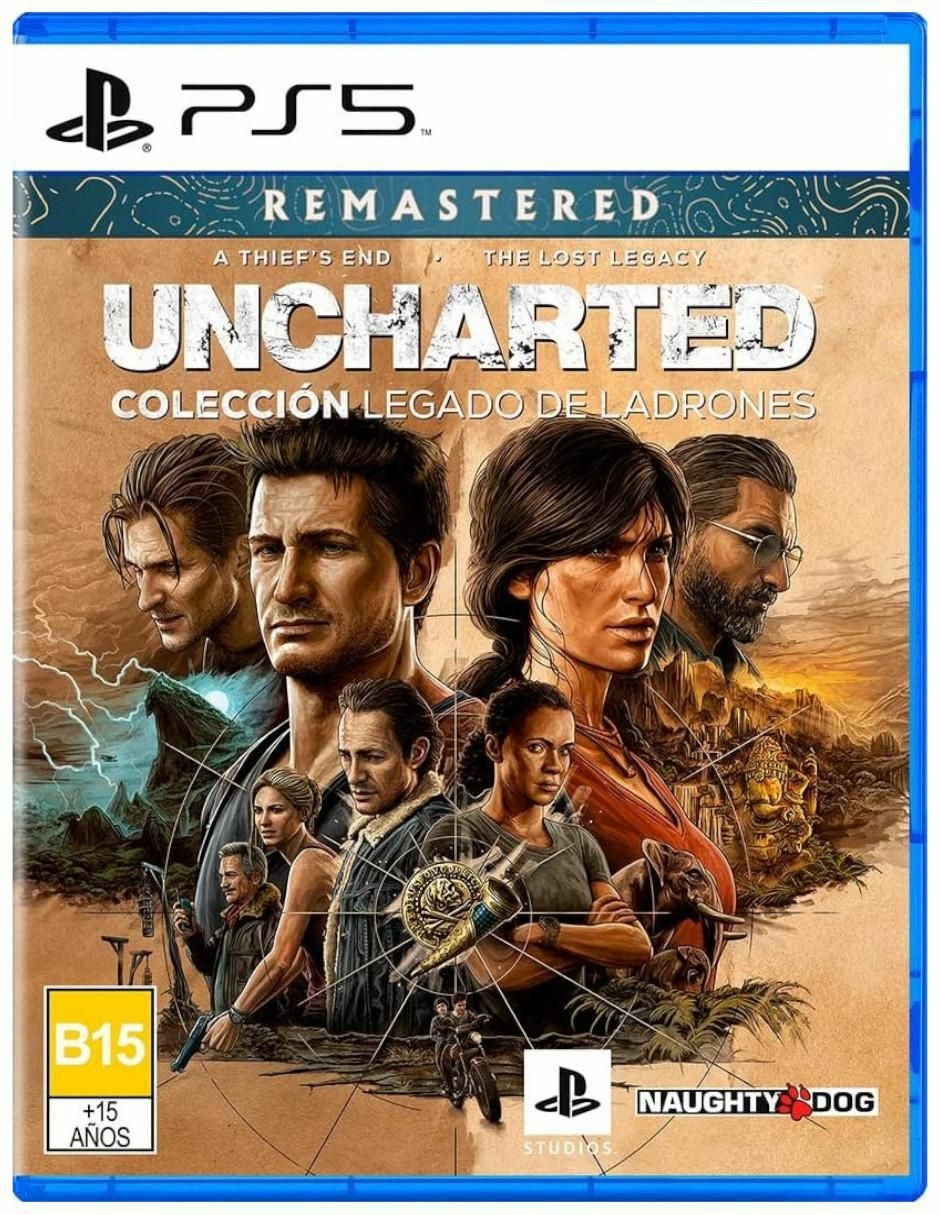The height and width of the screenshot is (1215, 940).
Task: Click the REMASTERED banner text
Action: pos(462,205)
